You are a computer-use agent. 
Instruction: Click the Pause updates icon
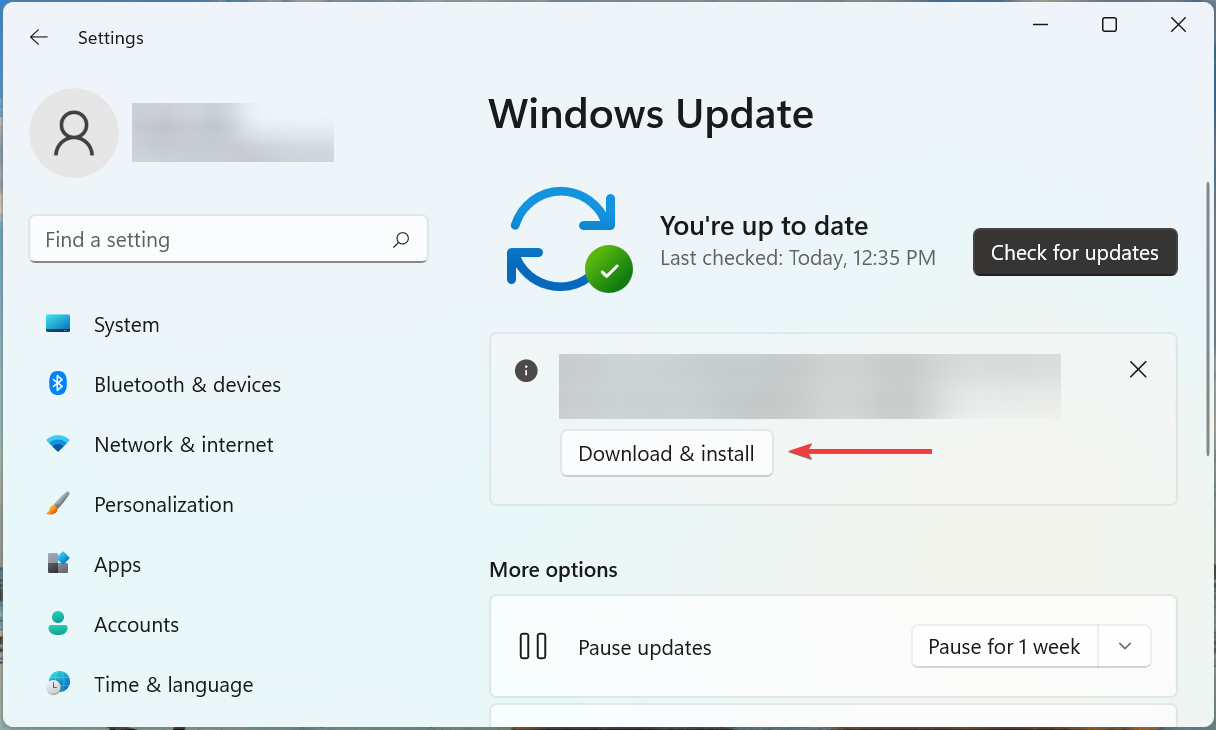(x=533, y=646)
